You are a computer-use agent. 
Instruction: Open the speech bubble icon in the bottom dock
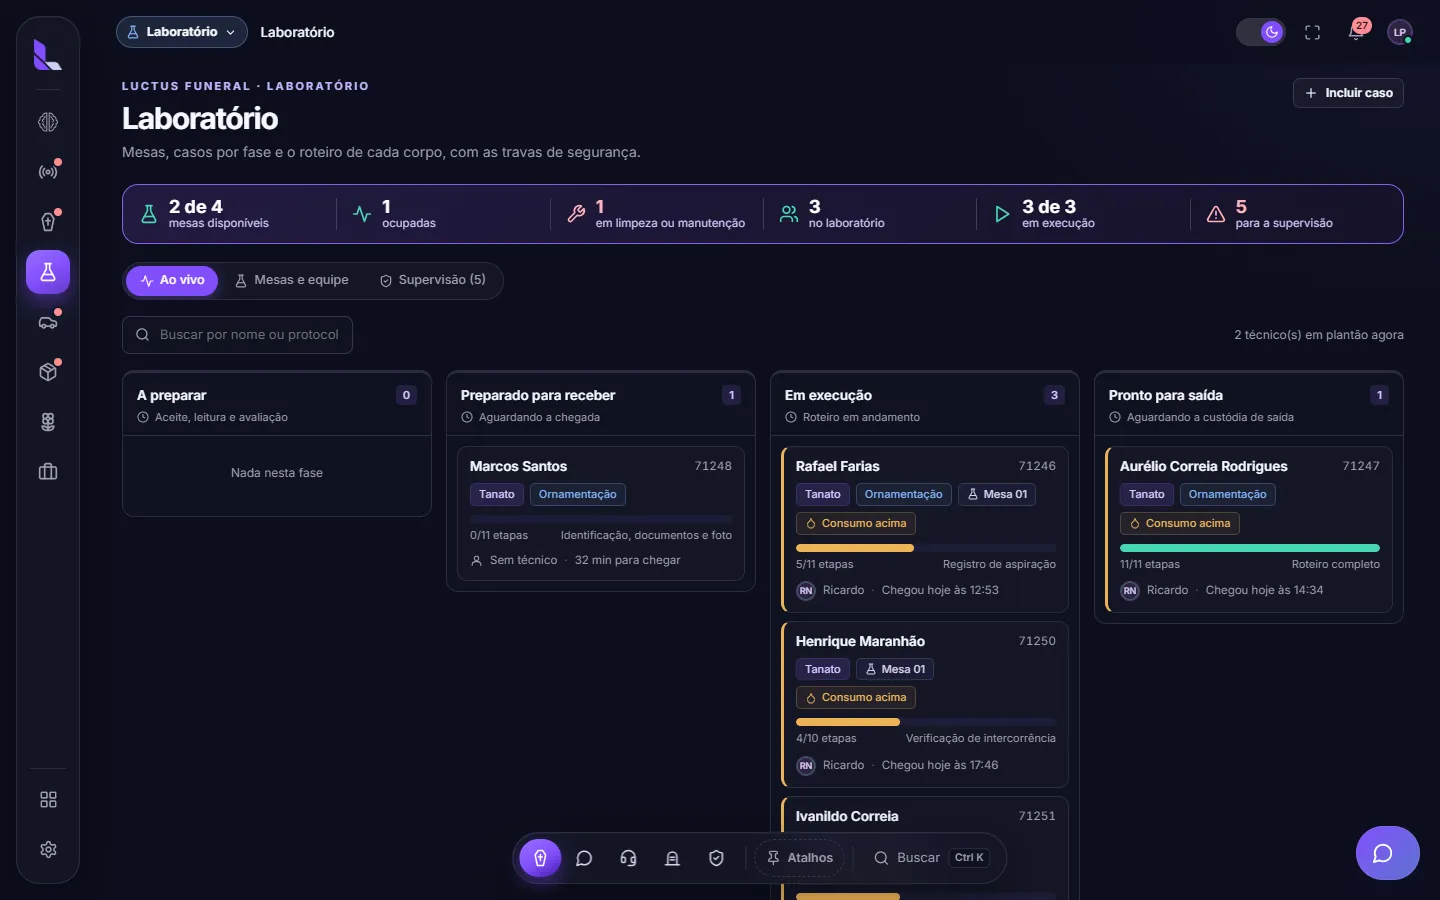(585, 858)
